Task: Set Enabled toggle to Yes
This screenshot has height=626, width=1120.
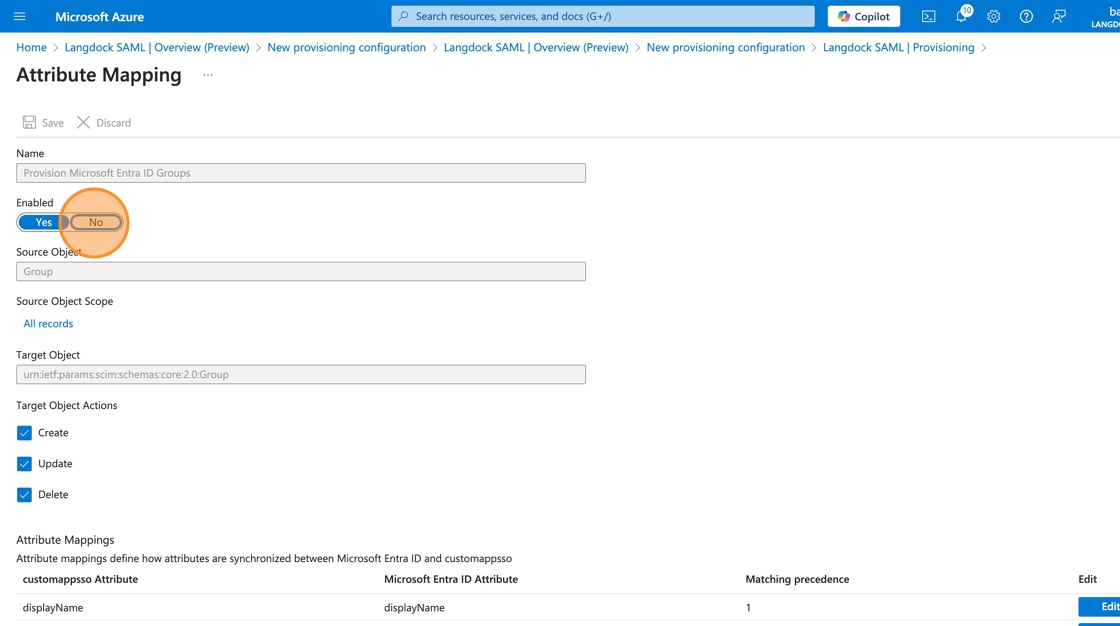Action: [43, 222]
